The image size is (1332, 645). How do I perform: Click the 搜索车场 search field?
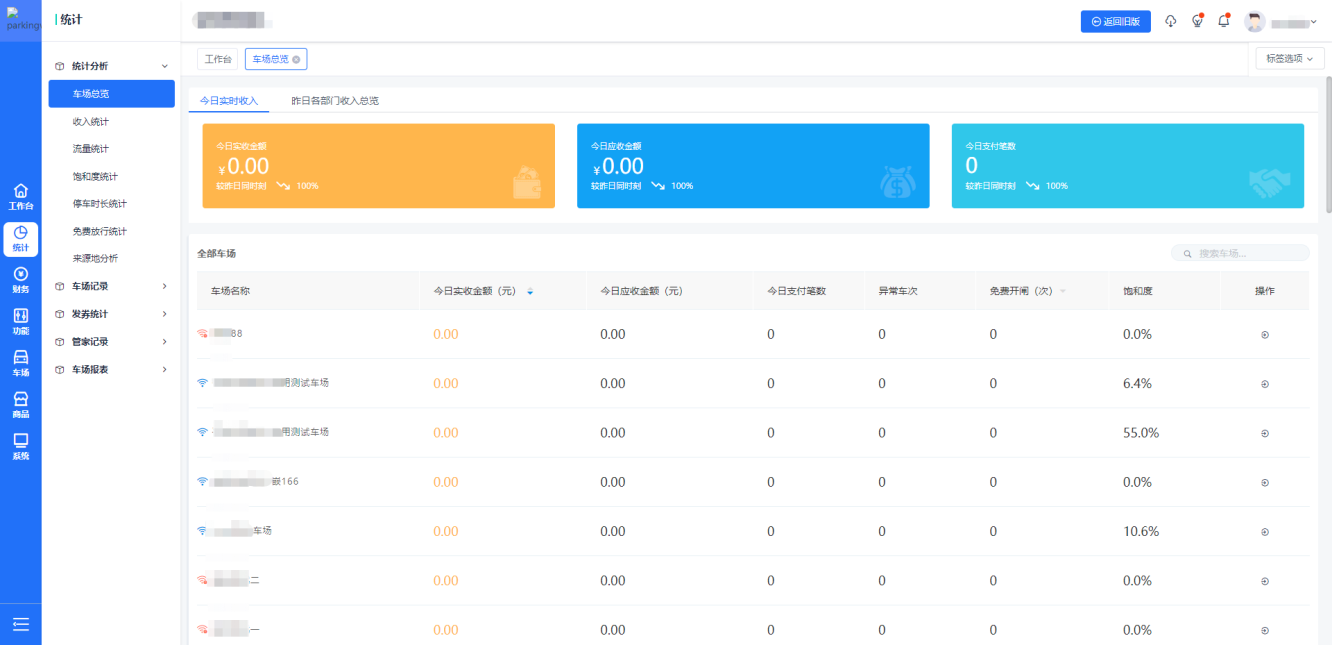point(1246,254)
